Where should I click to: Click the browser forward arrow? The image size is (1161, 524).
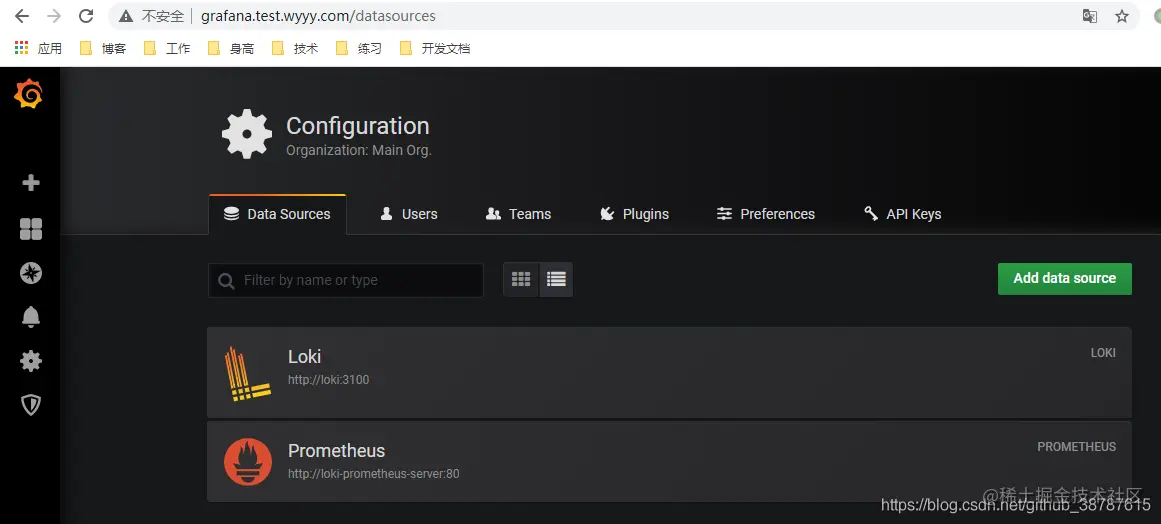[53, 16]
